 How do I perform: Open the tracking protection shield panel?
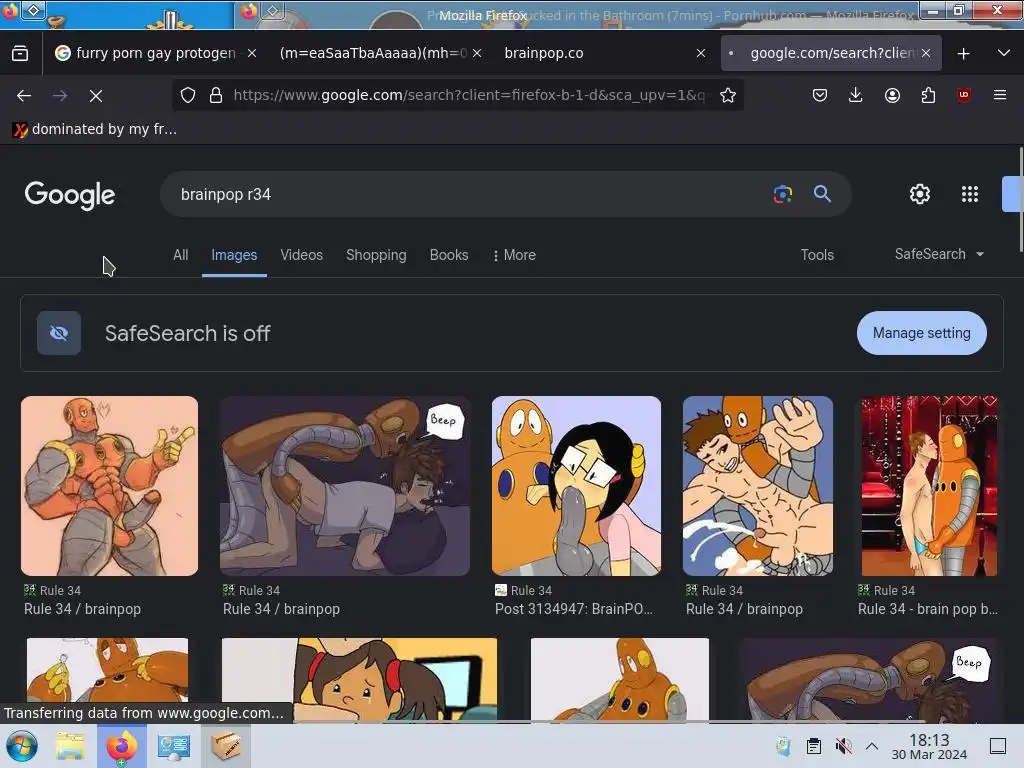coord(188,95)
